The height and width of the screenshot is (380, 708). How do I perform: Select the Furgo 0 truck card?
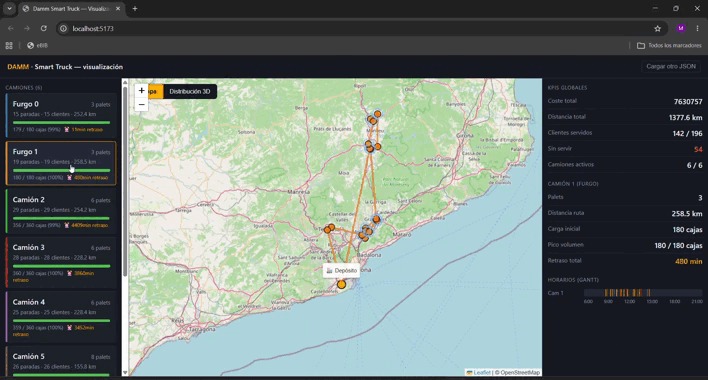(x=61, y=116)
